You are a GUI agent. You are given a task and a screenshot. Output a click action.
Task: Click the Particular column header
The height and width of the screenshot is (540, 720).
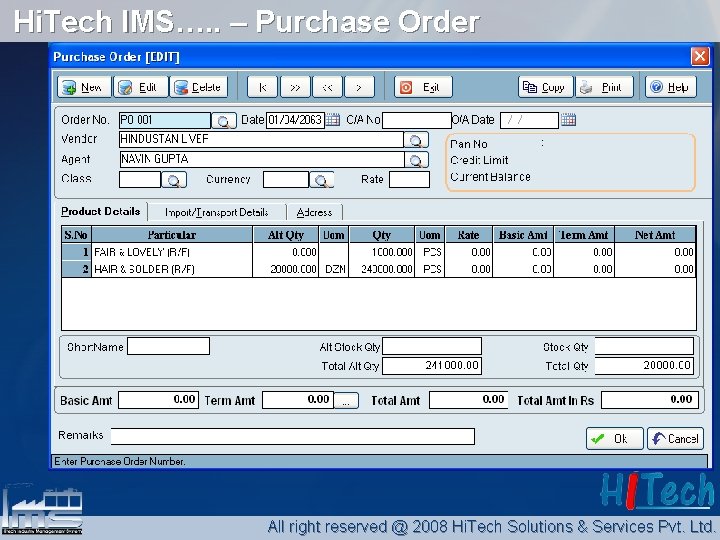pos(172,235)
